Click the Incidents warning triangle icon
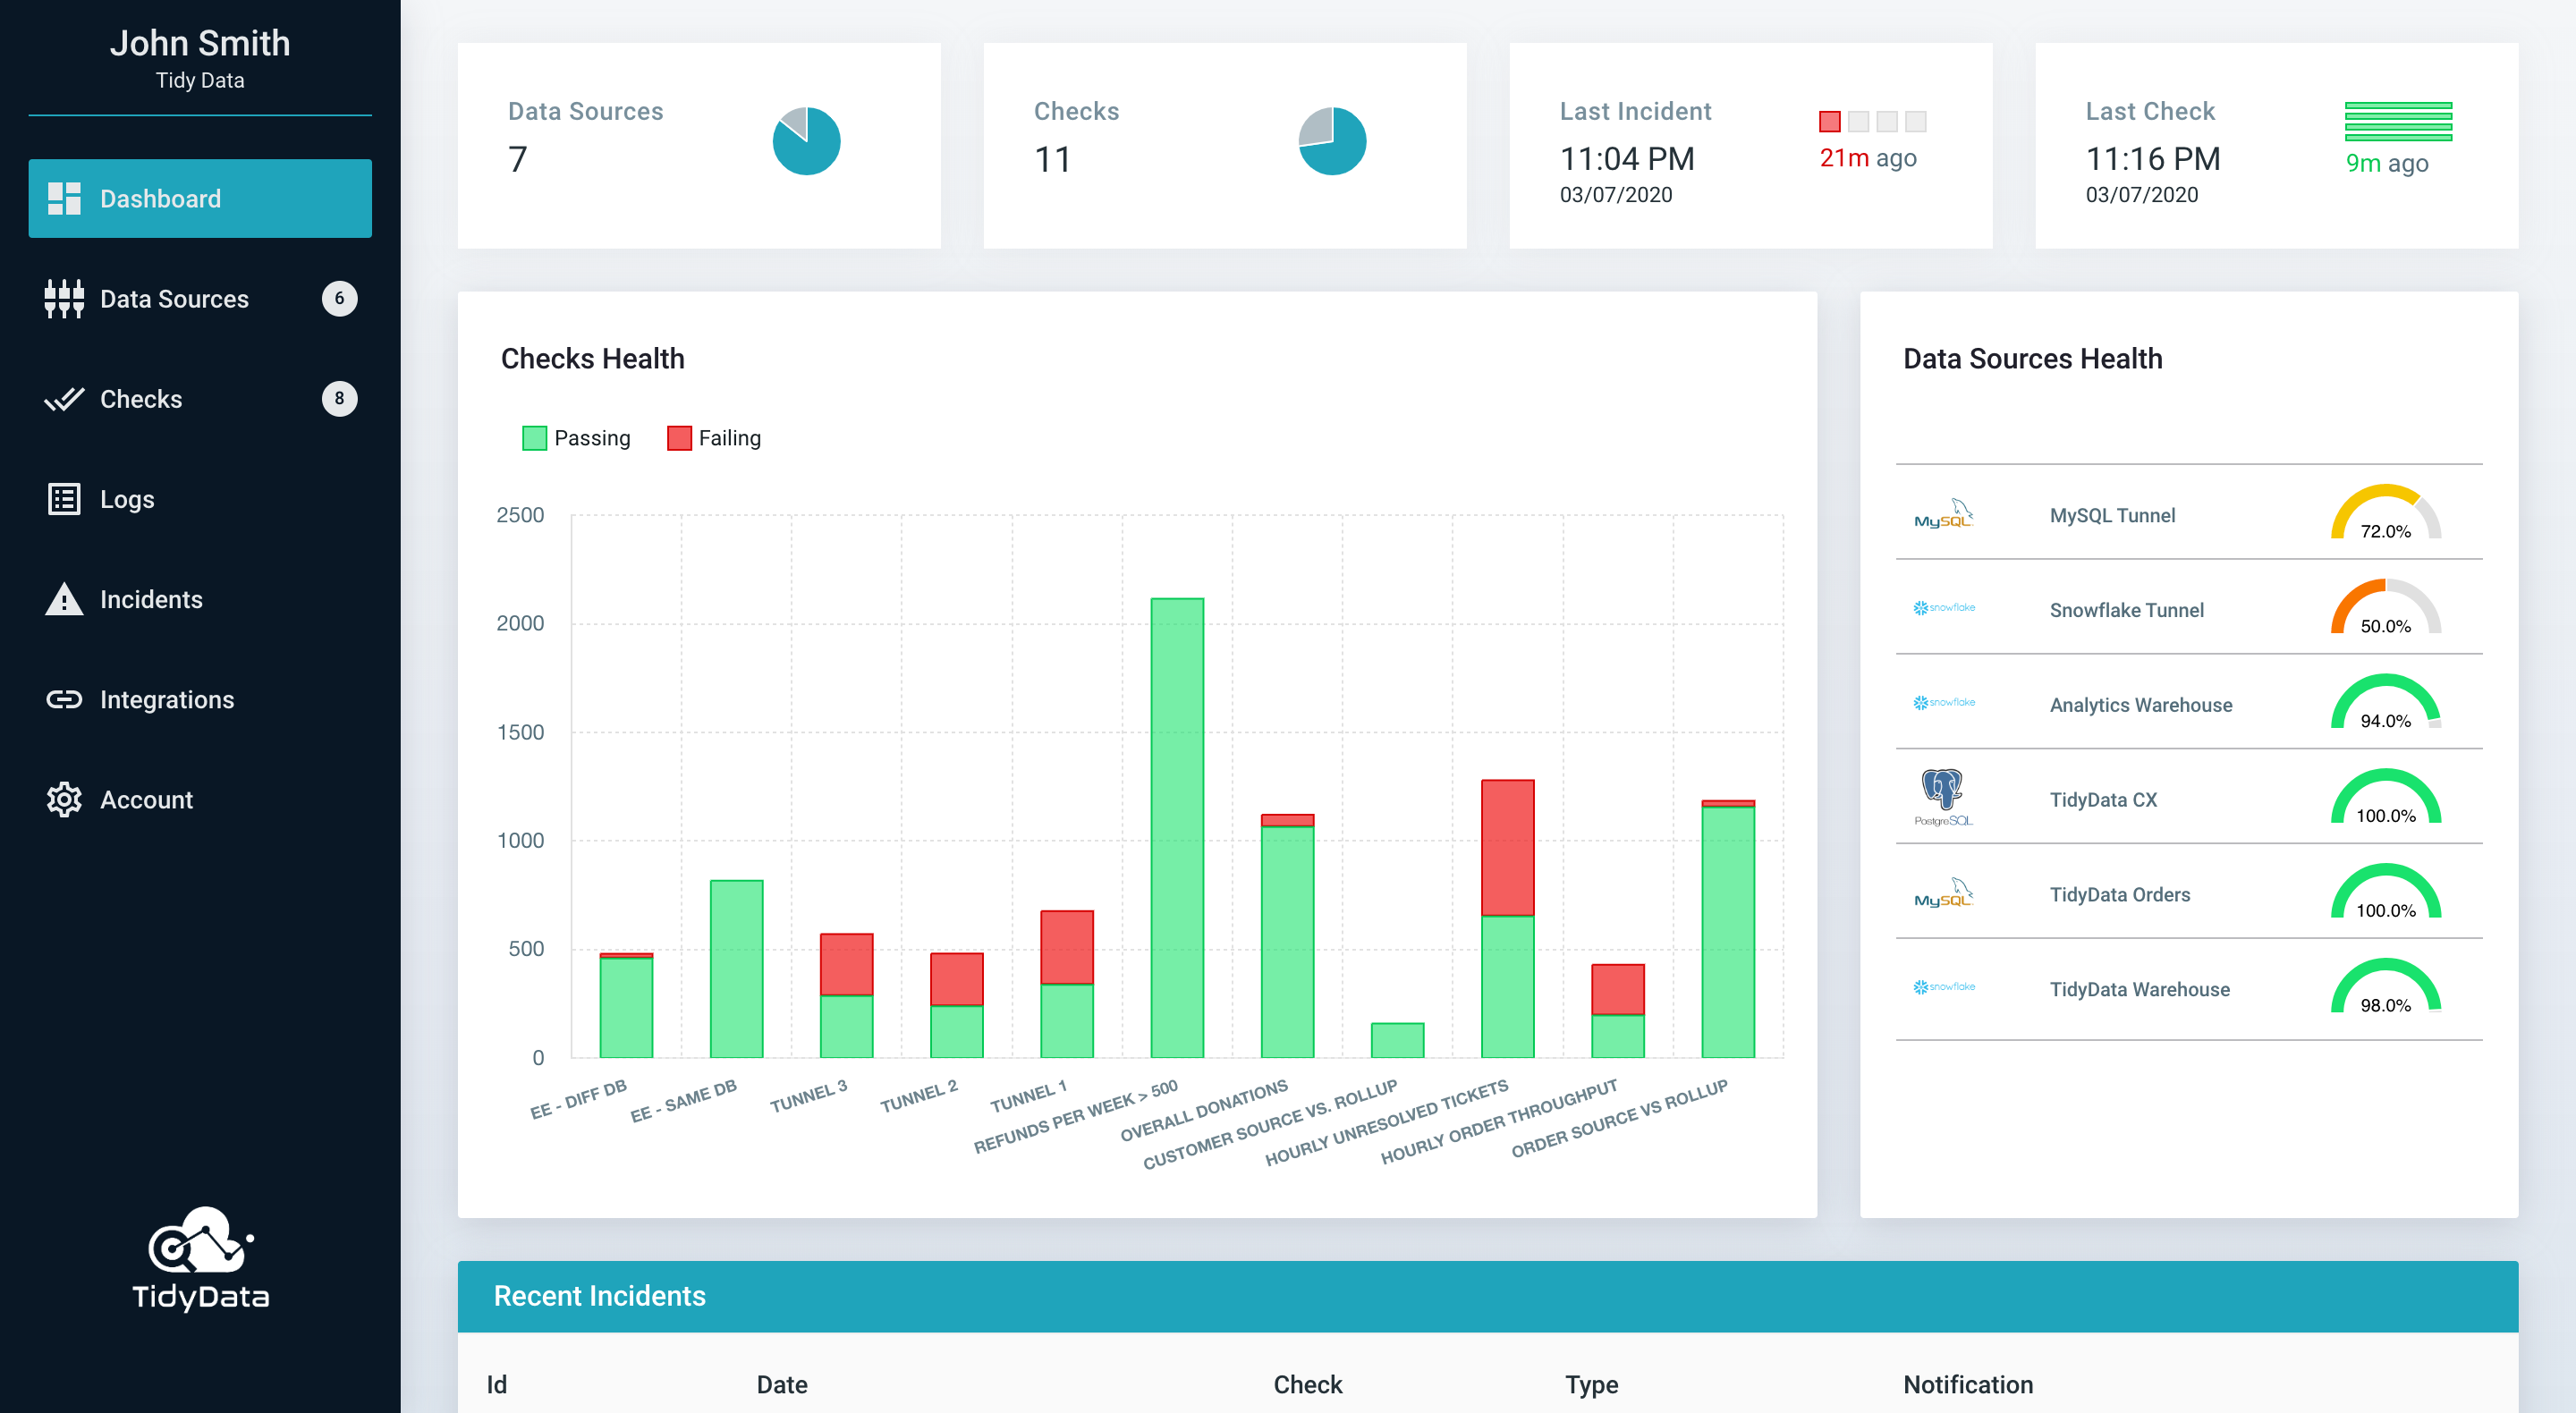Viewport: 2576px width, 1413px height. (64, 599)
